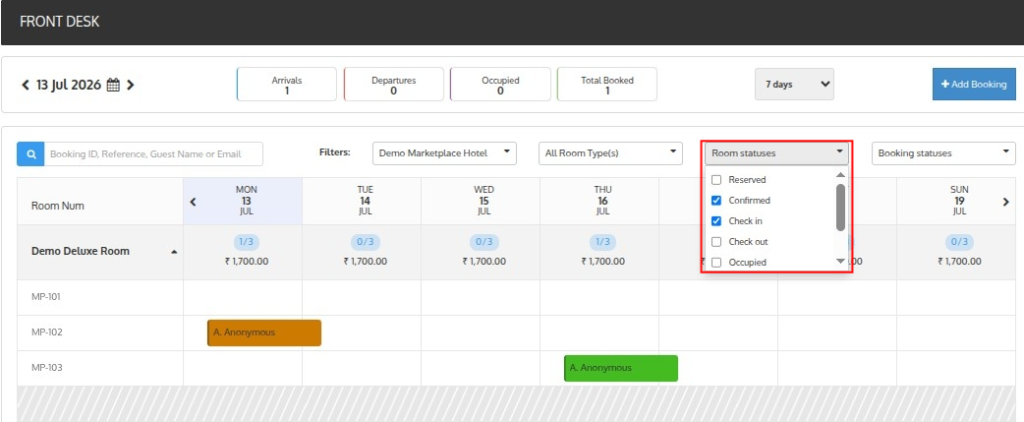
Task: Open the calendar date picker icon
Action: click(x=113, y=85)
